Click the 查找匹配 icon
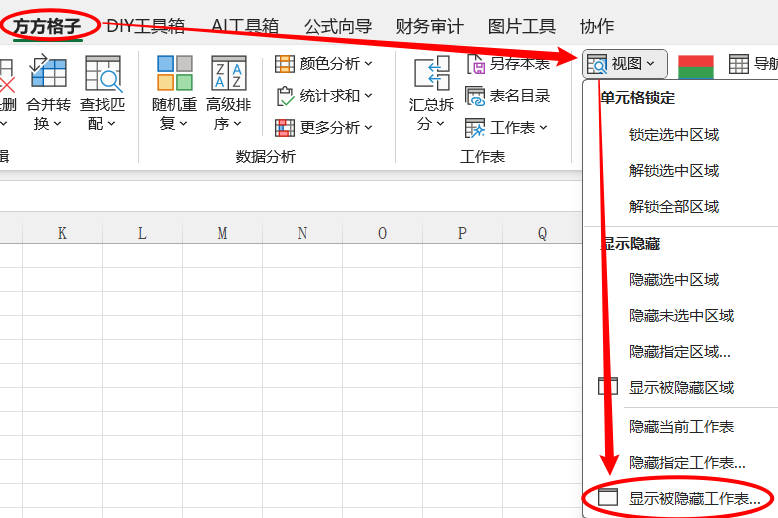Viewport: 778px width, 518px height. [x=103, y=73]
